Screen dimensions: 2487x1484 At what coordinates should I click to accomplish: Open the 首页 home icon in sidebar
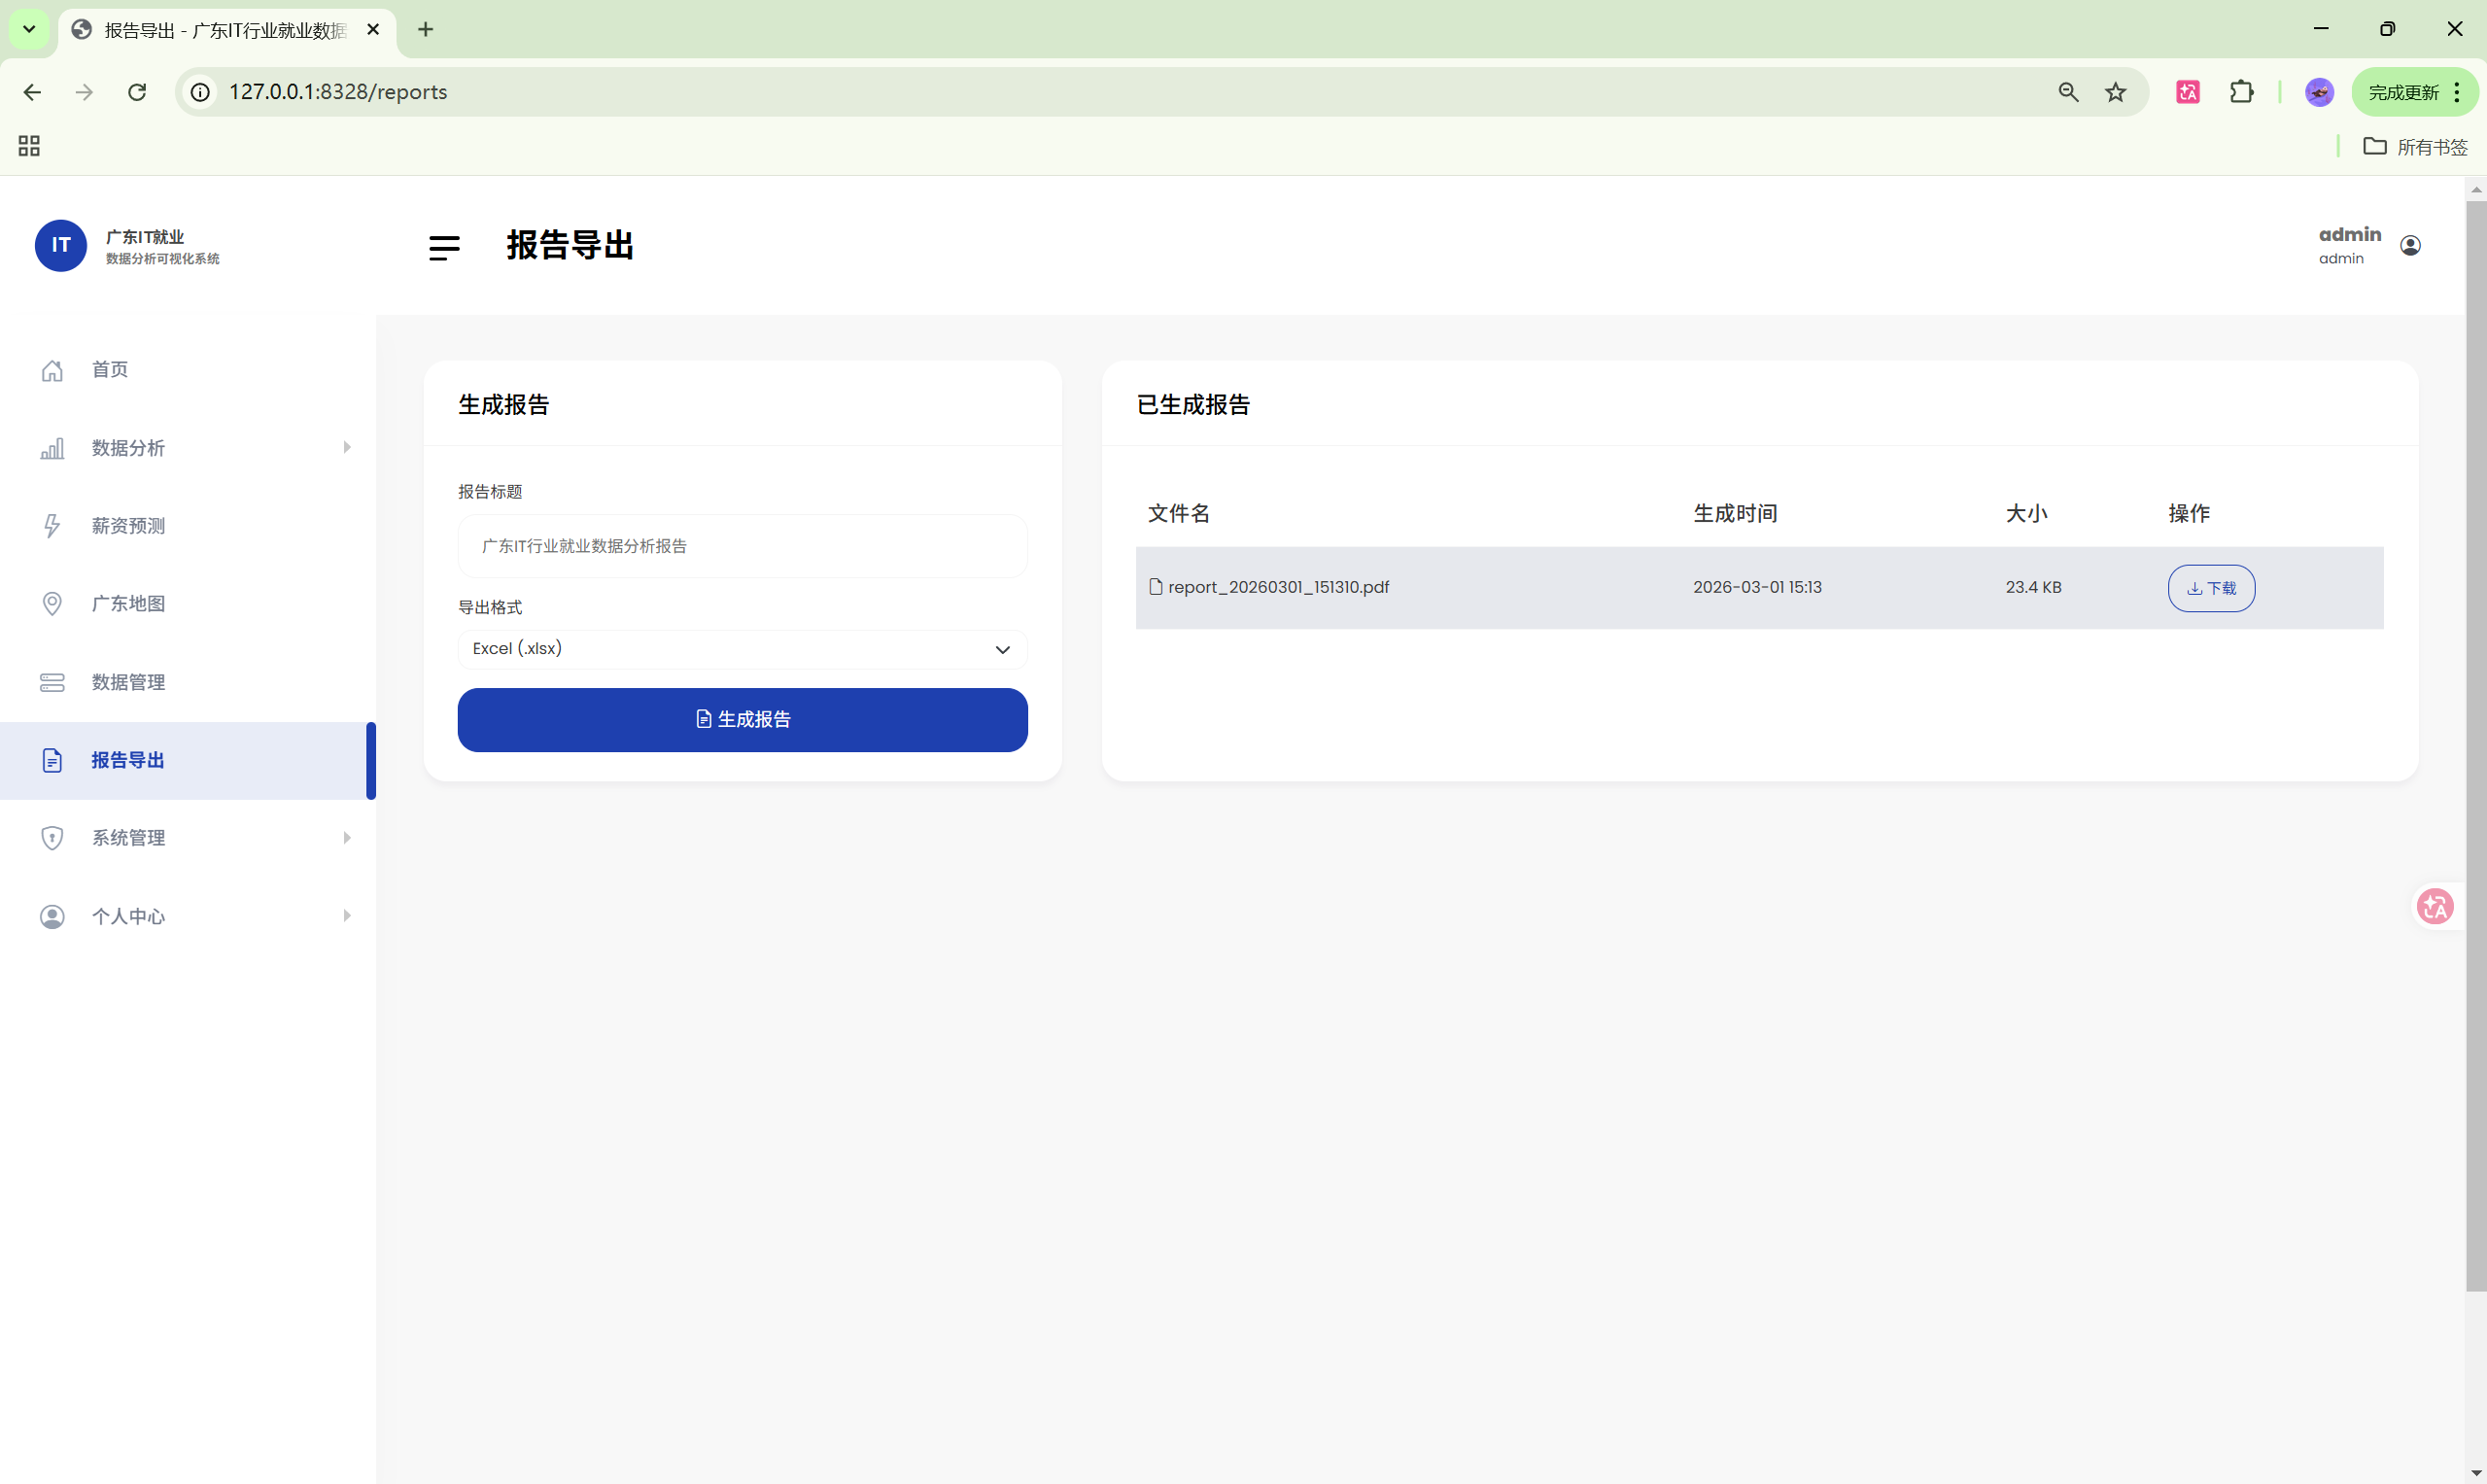pos(52,369)
